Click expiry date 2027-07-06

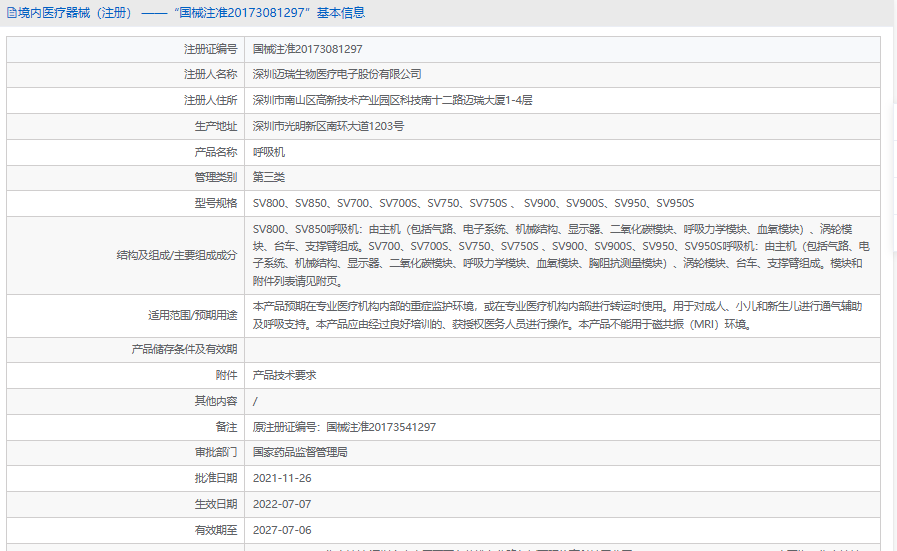(282, 530)
